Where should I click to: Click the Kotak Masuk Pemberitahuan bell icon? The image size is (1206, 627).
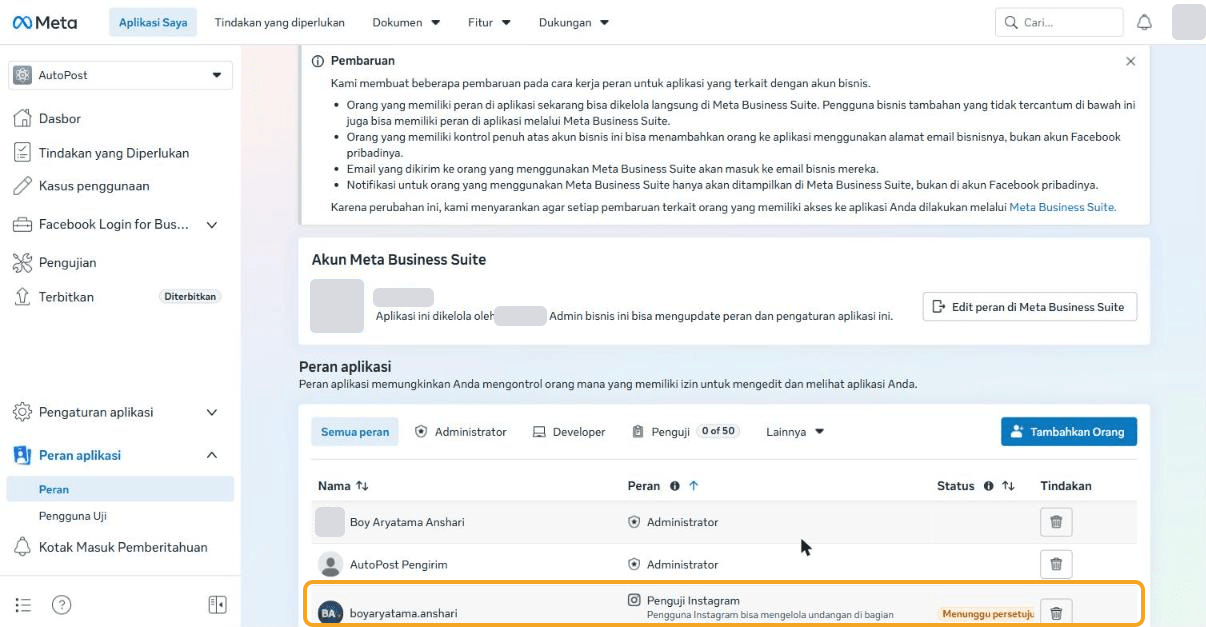[22, 547]
